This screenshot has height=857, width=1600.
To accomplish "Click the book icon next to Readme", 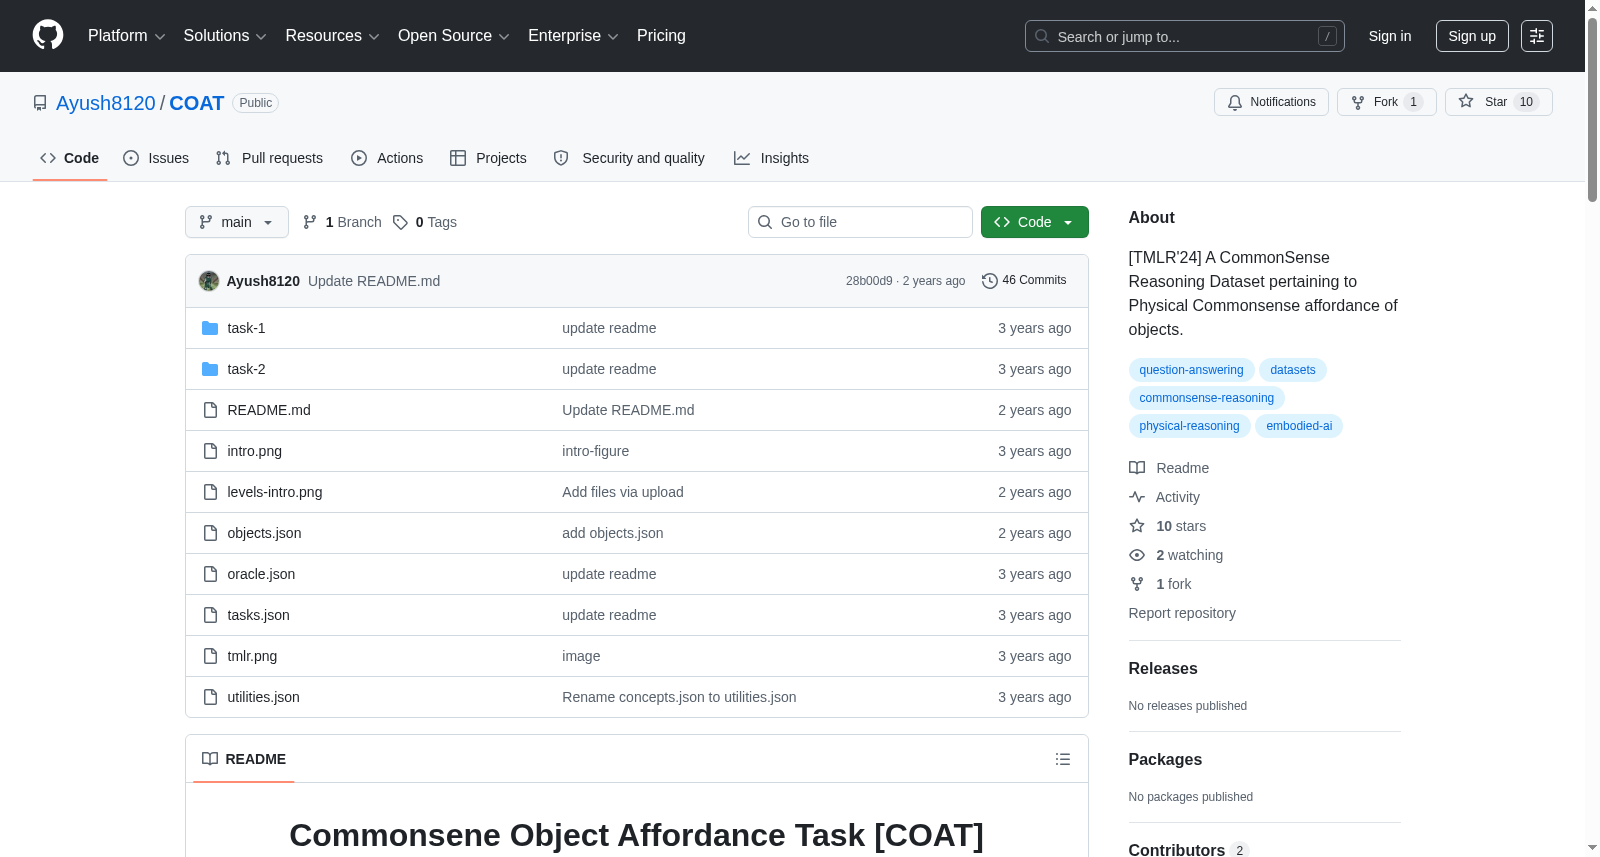I will click(x=1137, y=468).
